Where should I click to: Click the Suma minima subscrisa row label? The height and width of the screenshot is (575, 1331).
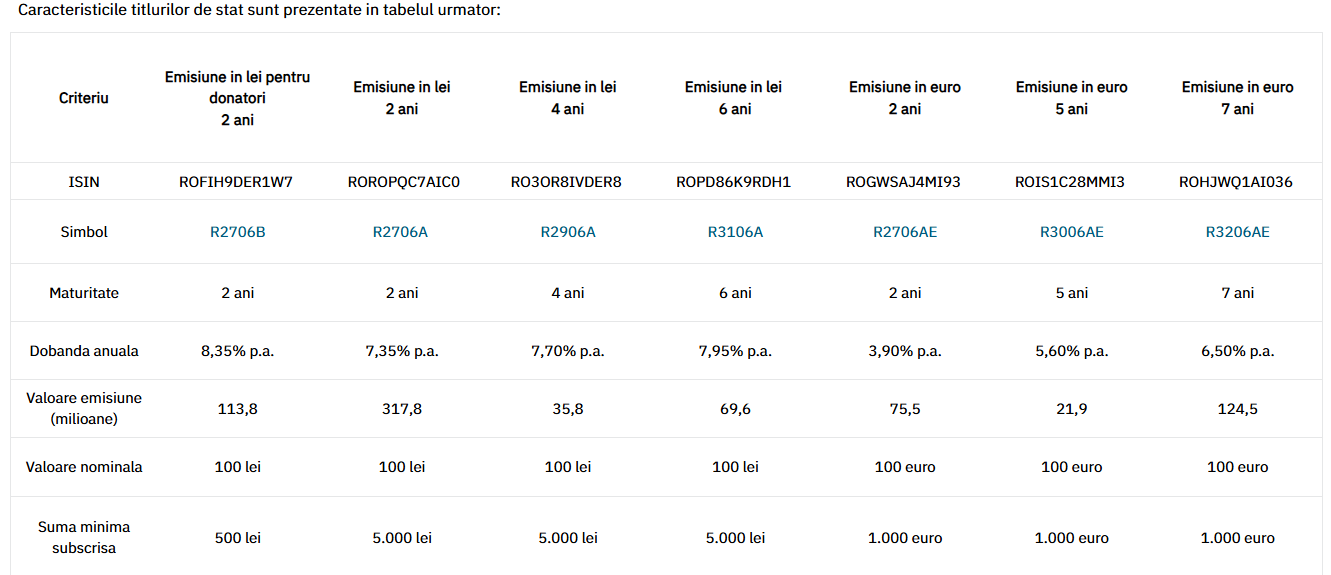[84, 537]
